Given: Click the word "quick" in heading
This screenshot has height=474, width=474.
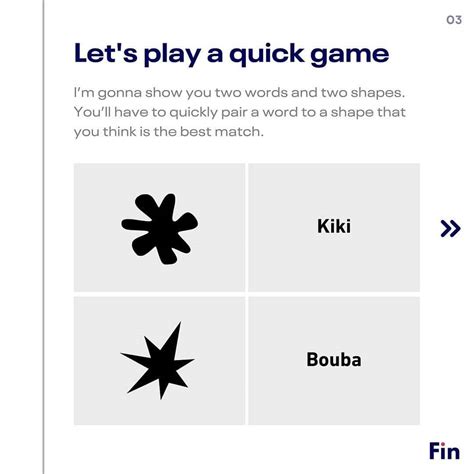Looking at the screenshot, I should click(267, 55).
